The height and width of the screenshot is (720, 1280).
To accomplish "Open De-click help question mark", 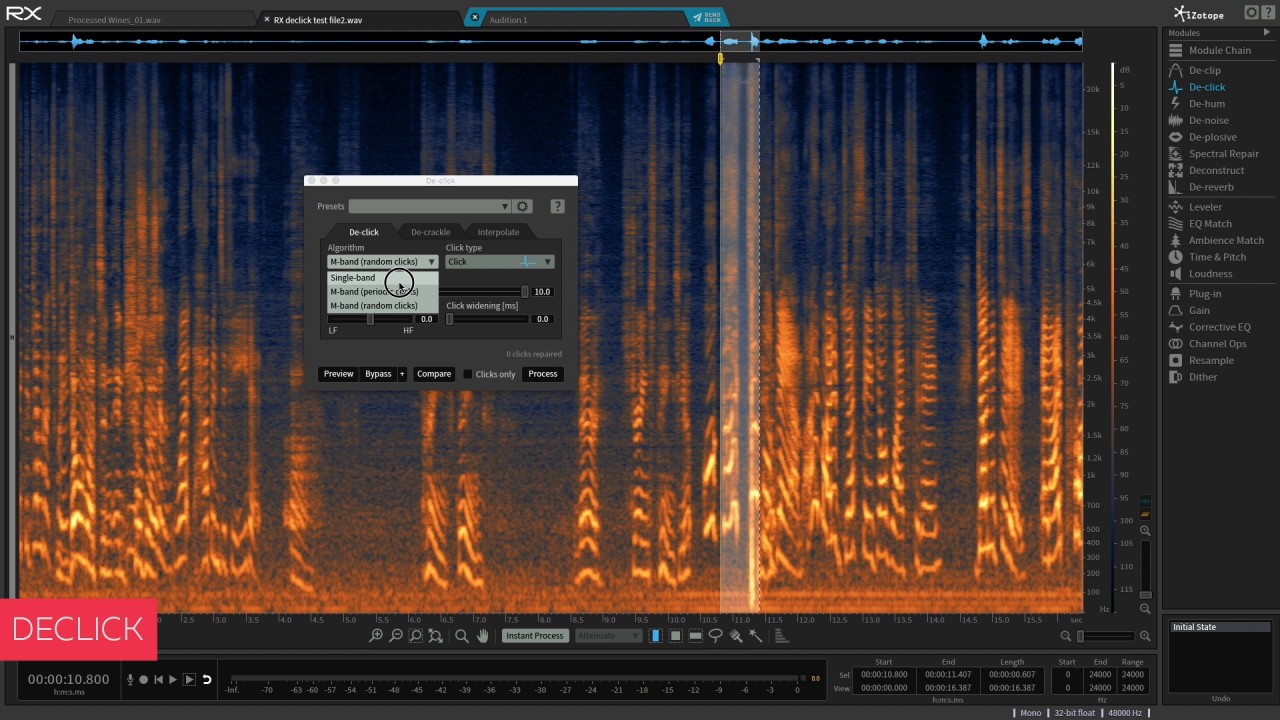I will coord(557,206).
